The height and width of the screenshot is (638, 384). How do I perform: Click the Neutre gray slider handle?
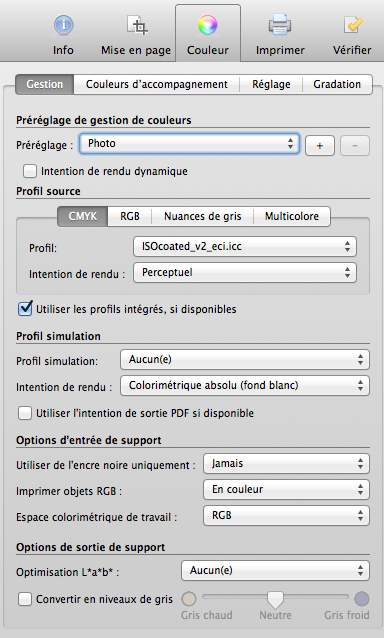275,599
